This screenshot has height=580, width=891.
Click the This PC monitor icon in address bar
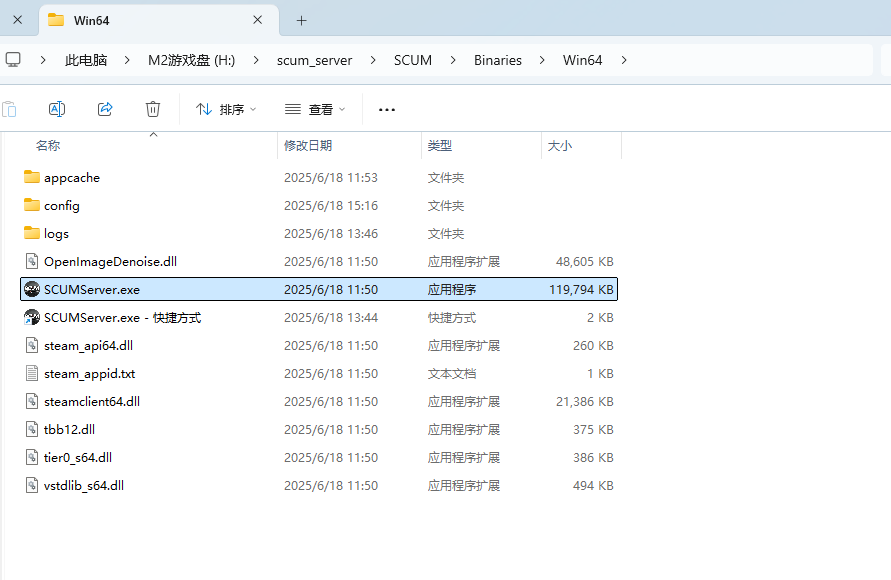(x=13, y=60)
